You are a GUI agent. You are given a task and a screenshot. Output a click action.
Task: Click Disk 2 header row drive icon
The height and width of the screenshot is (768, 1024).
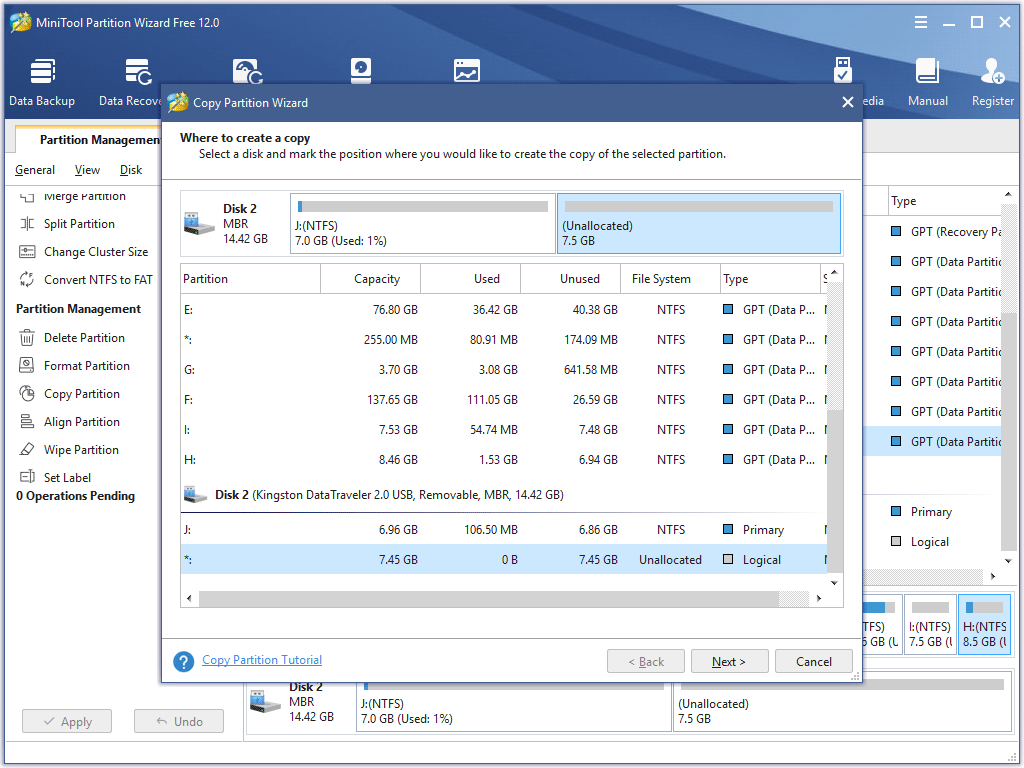click(195, 494)
